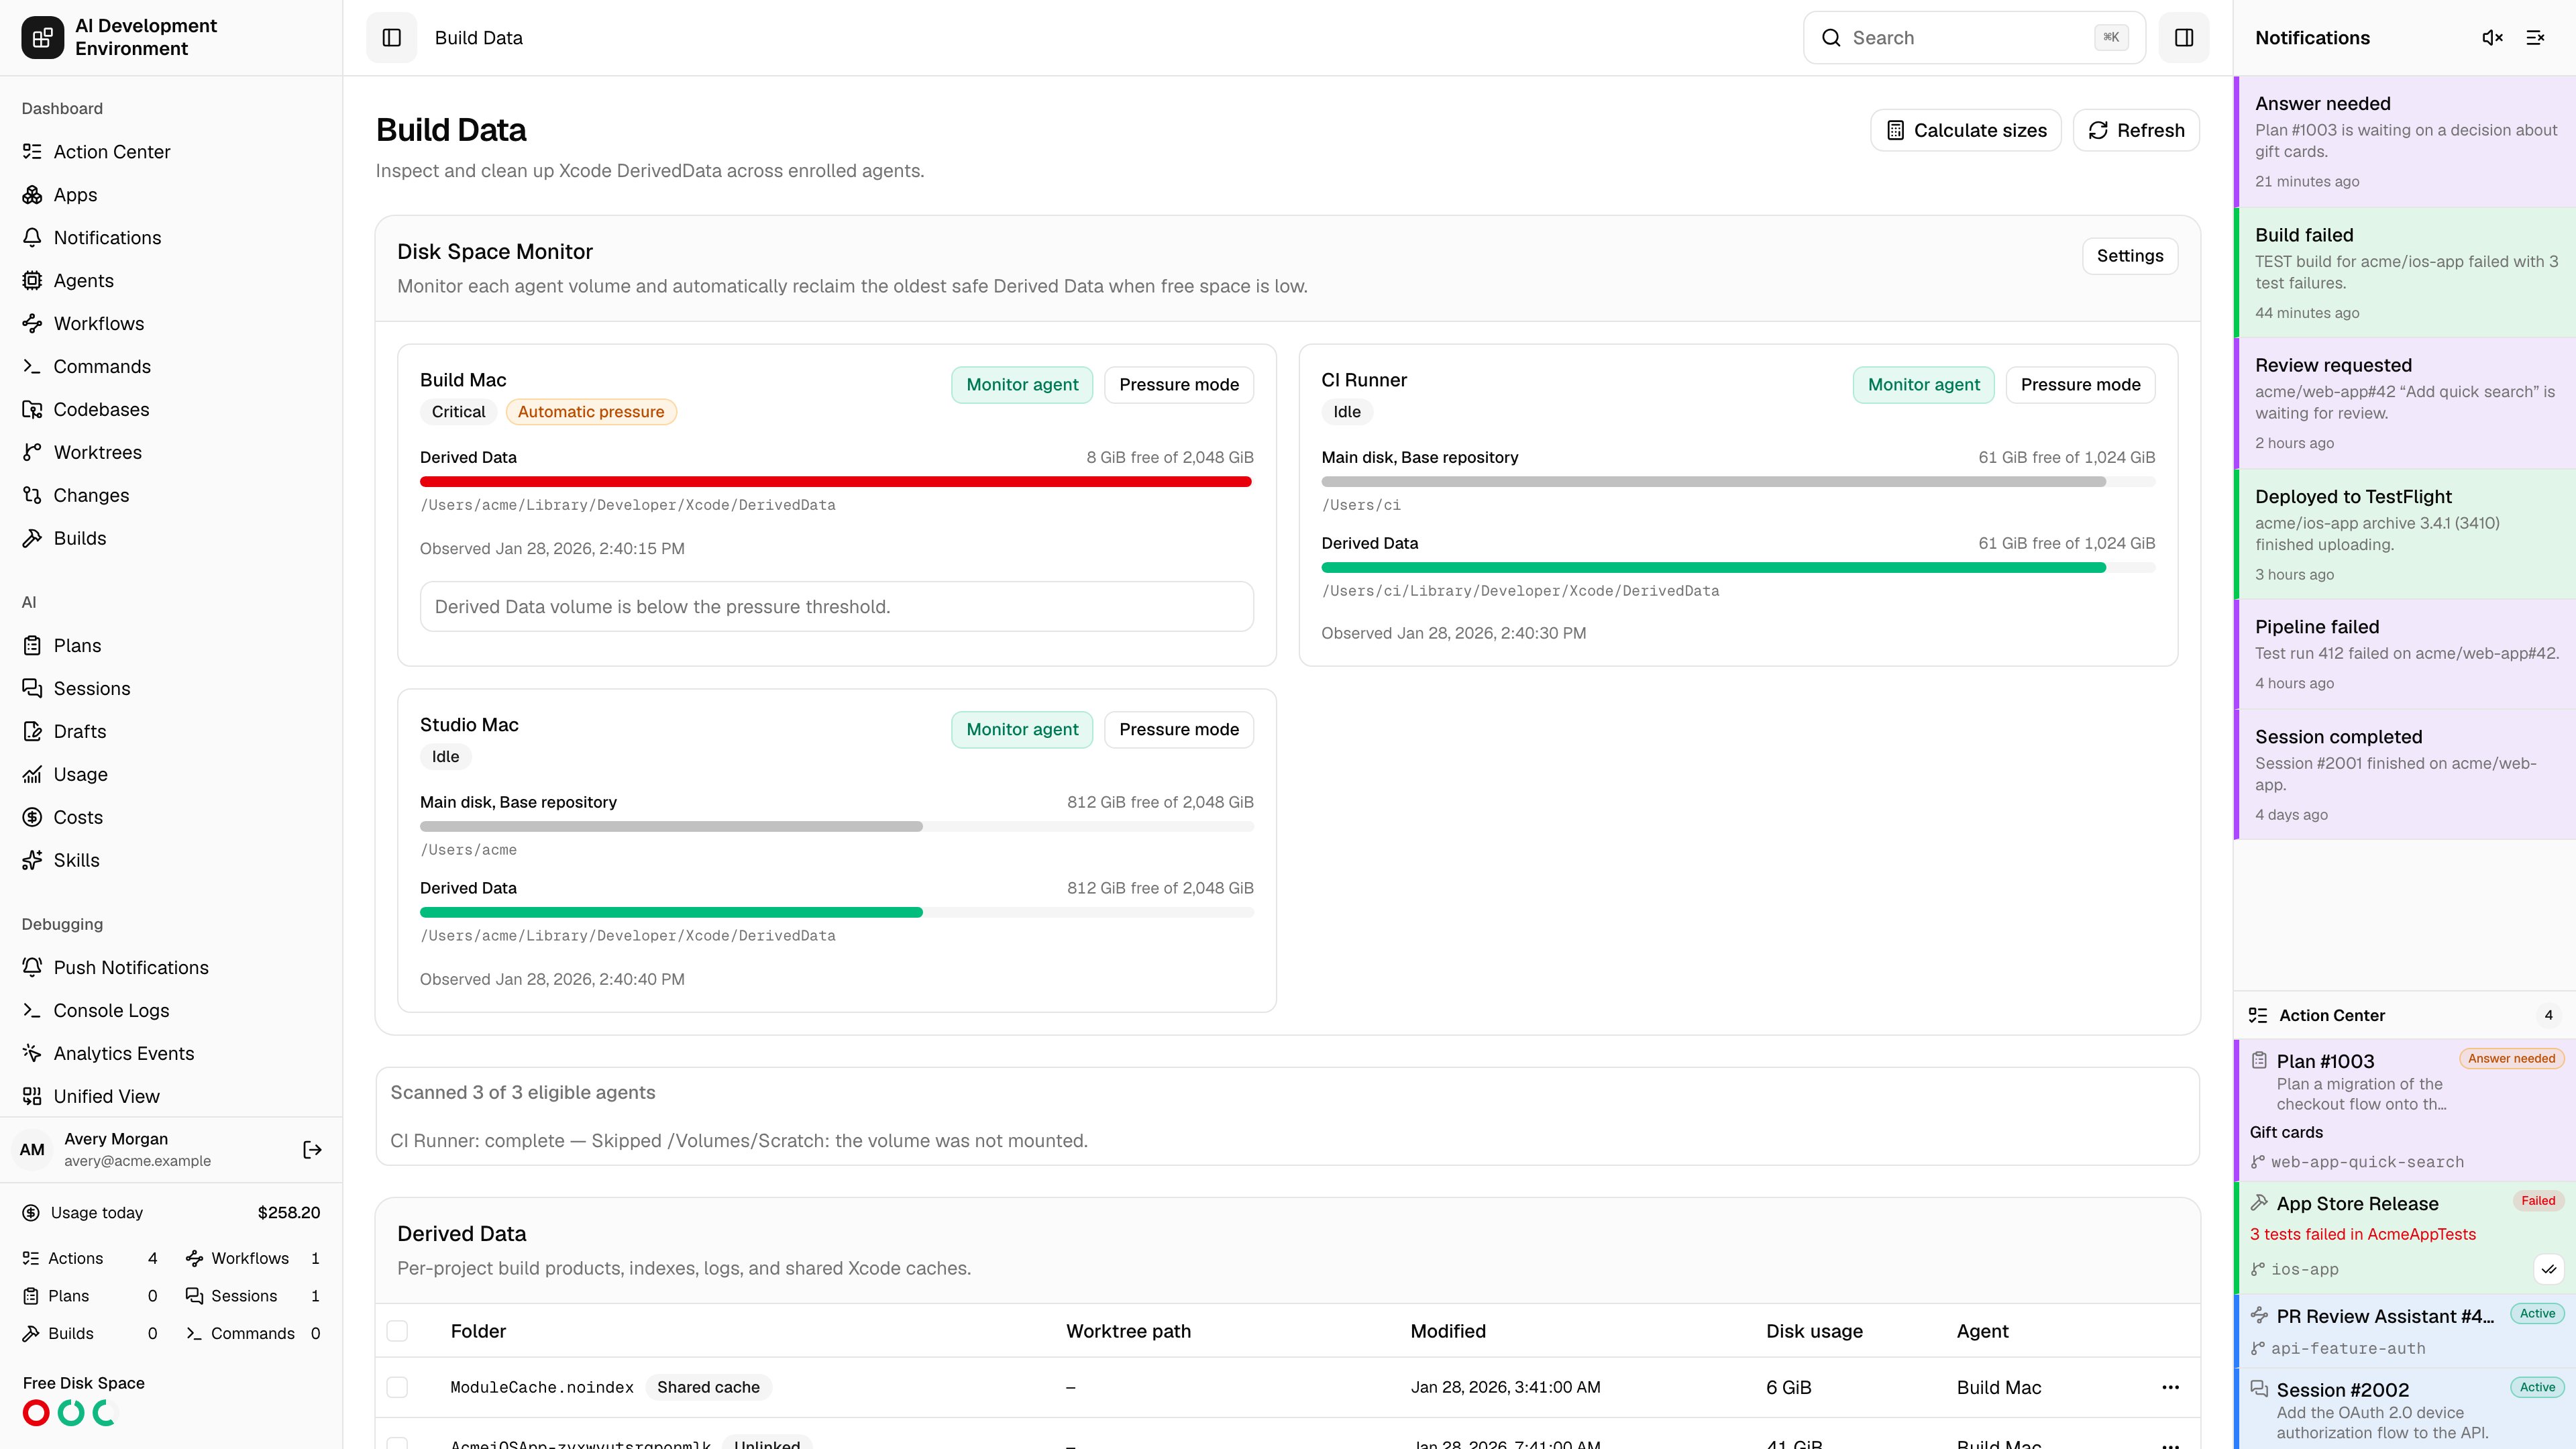Open the Session completed notification

[x=2405, y=775]
